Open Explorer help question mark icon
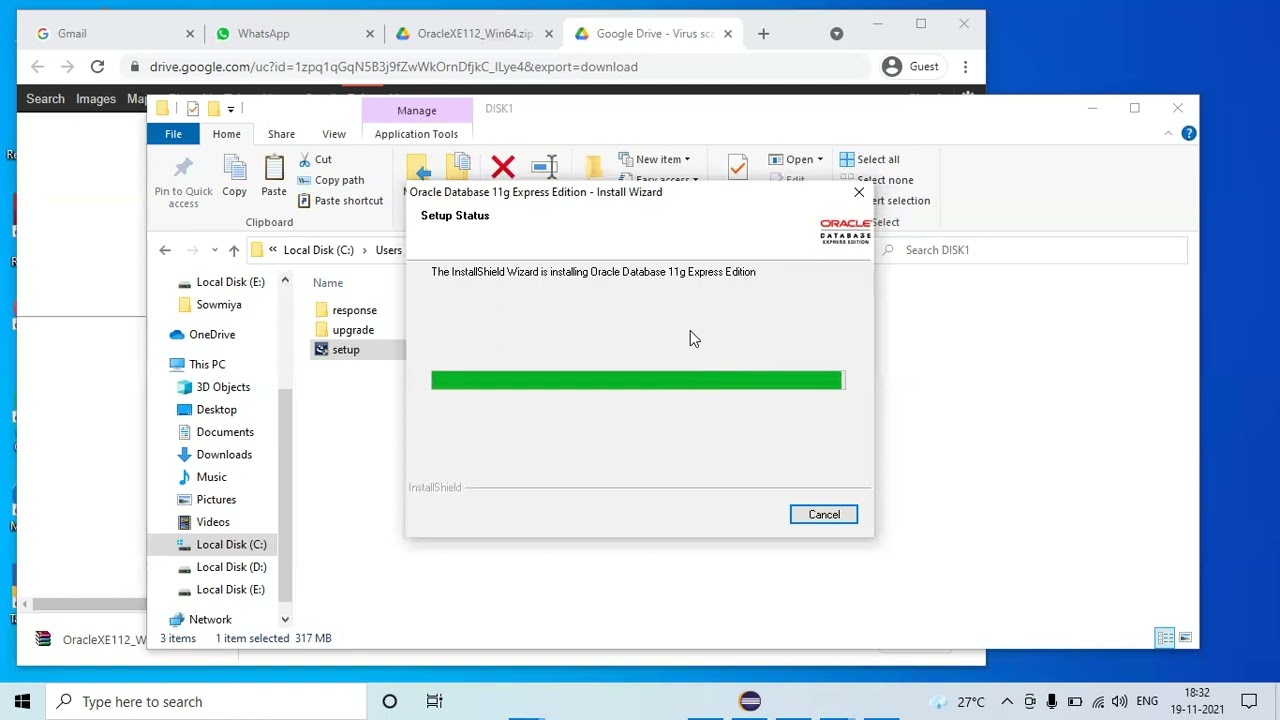The width and height of the screenshot is (1280, 720). 1188,133
